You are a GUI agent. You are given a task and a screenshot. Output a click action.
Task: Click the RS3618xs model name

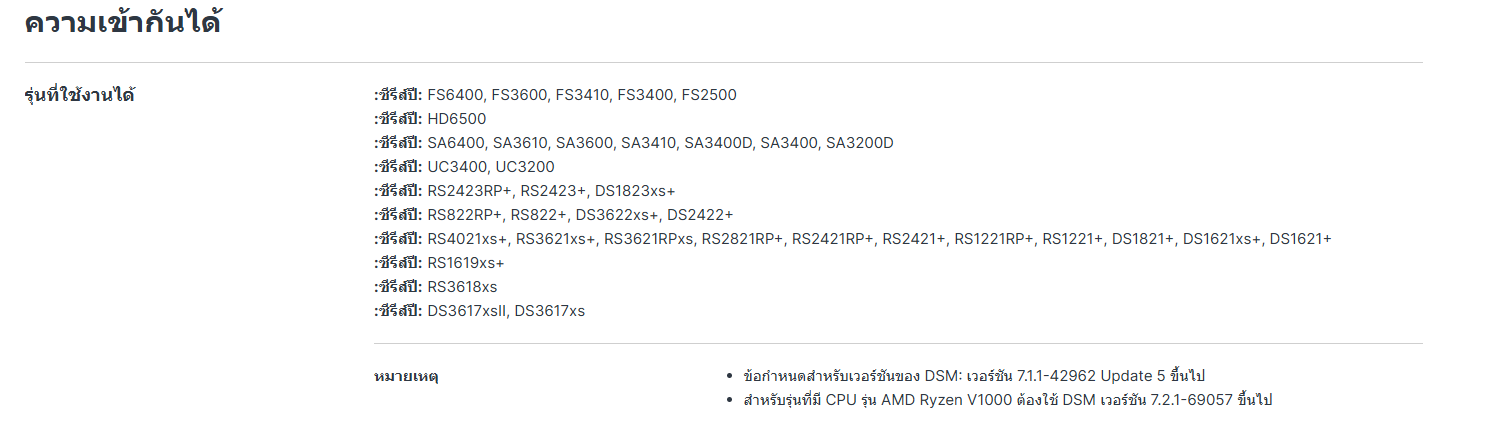pos(462,287)
